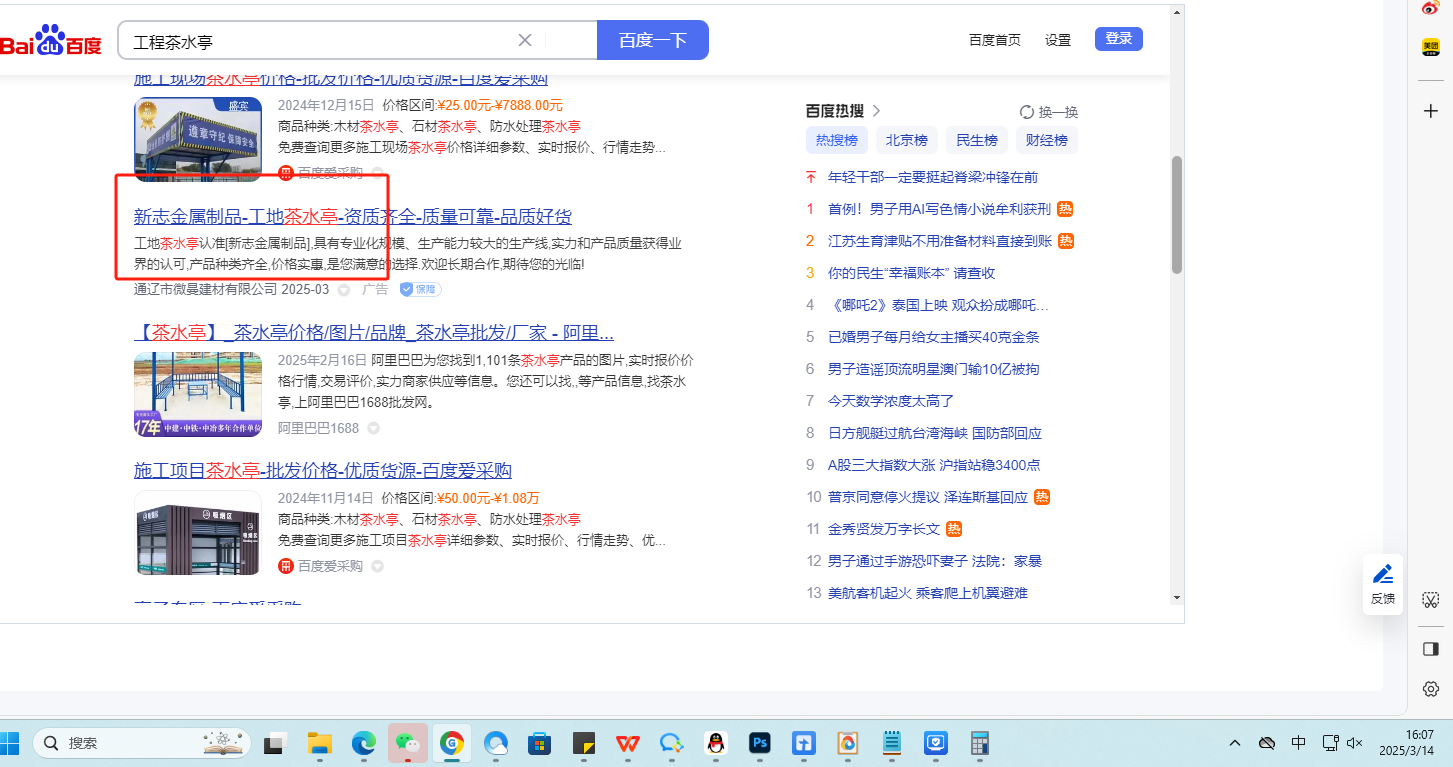
Task: Open the 施工项目茶水亭 批发价格 result link
Action: point(323,471)
